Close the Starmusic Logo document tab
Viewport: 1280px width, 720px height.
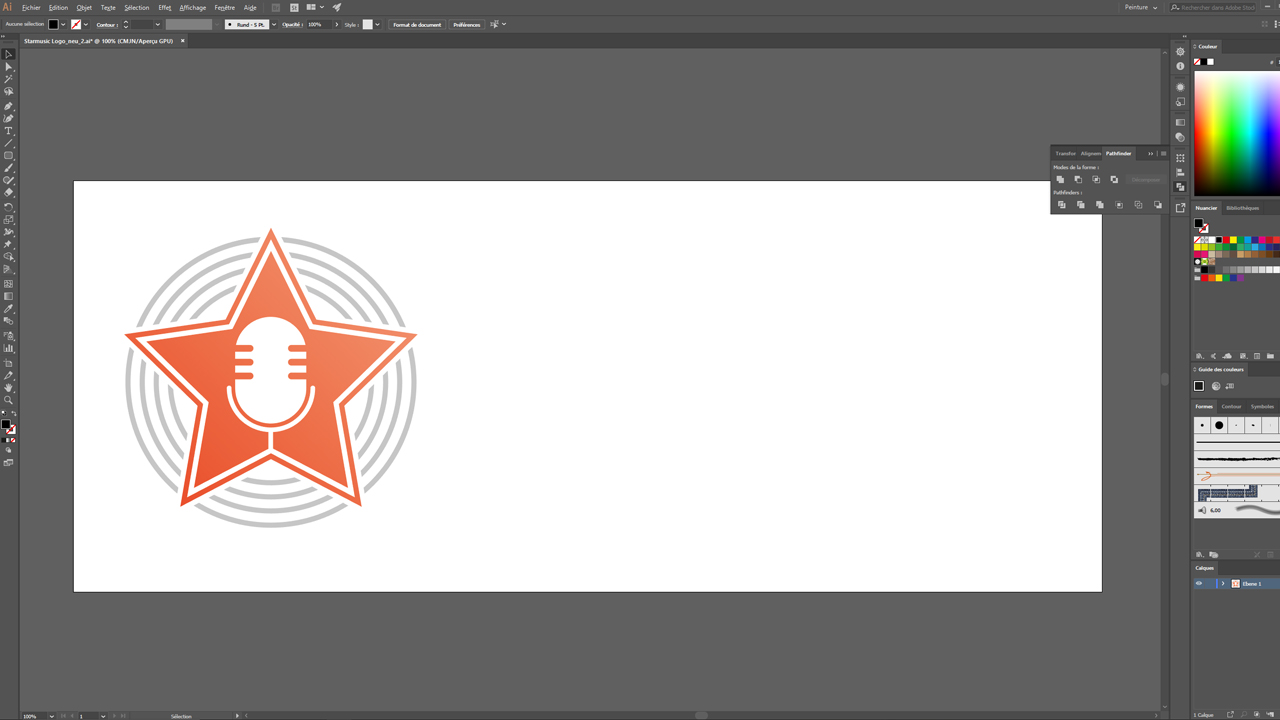click(x=183, y=41)
